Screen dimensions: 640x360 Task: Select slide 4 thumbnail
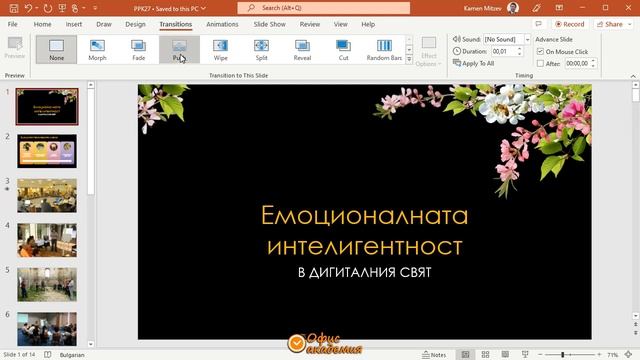click(47, 240)
